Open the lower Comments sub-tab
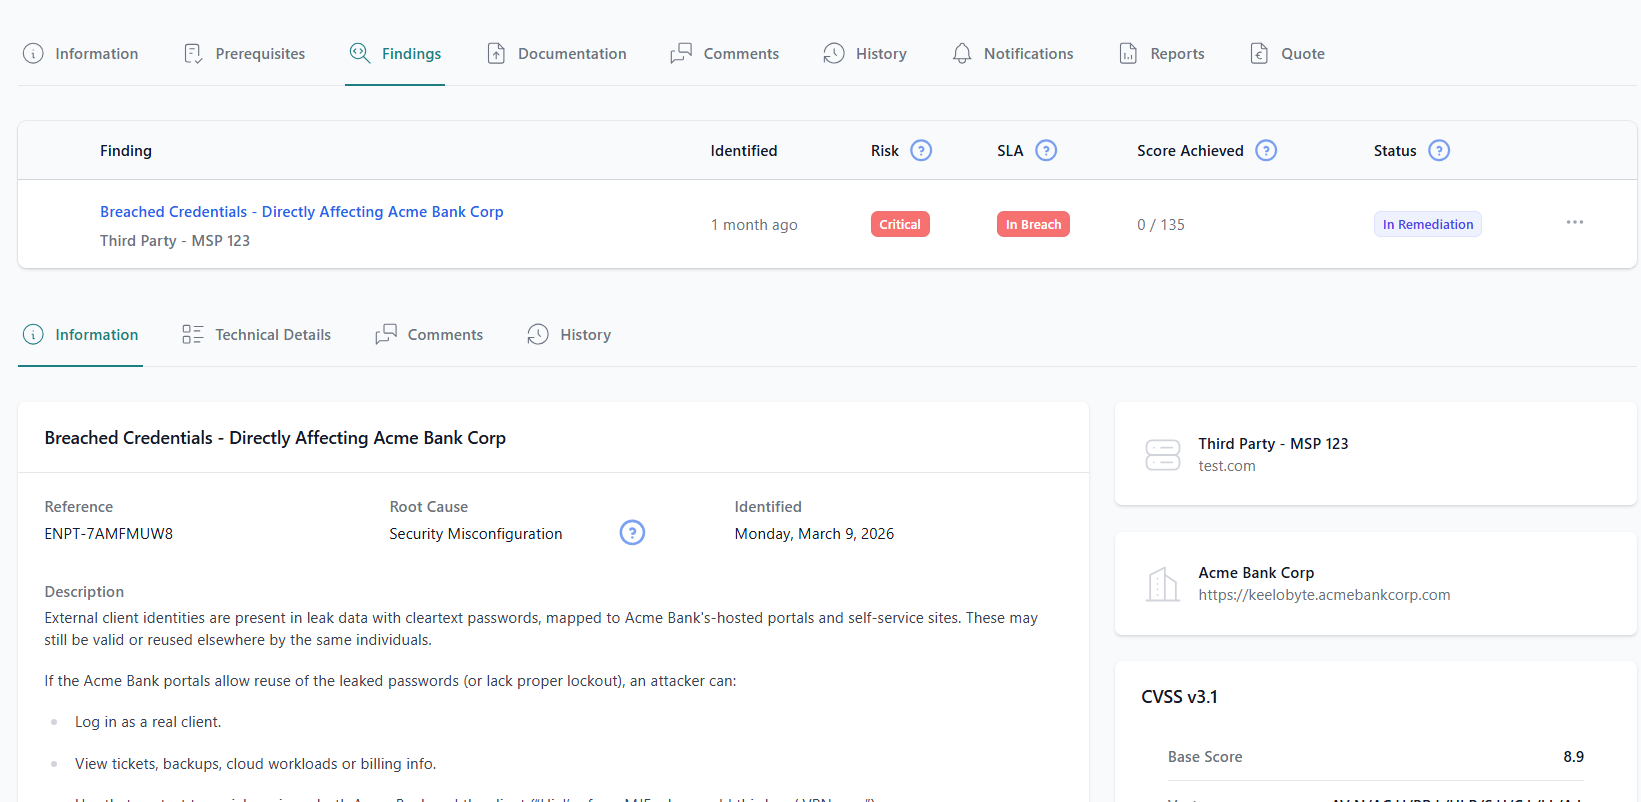 click(x=429, y=335)
